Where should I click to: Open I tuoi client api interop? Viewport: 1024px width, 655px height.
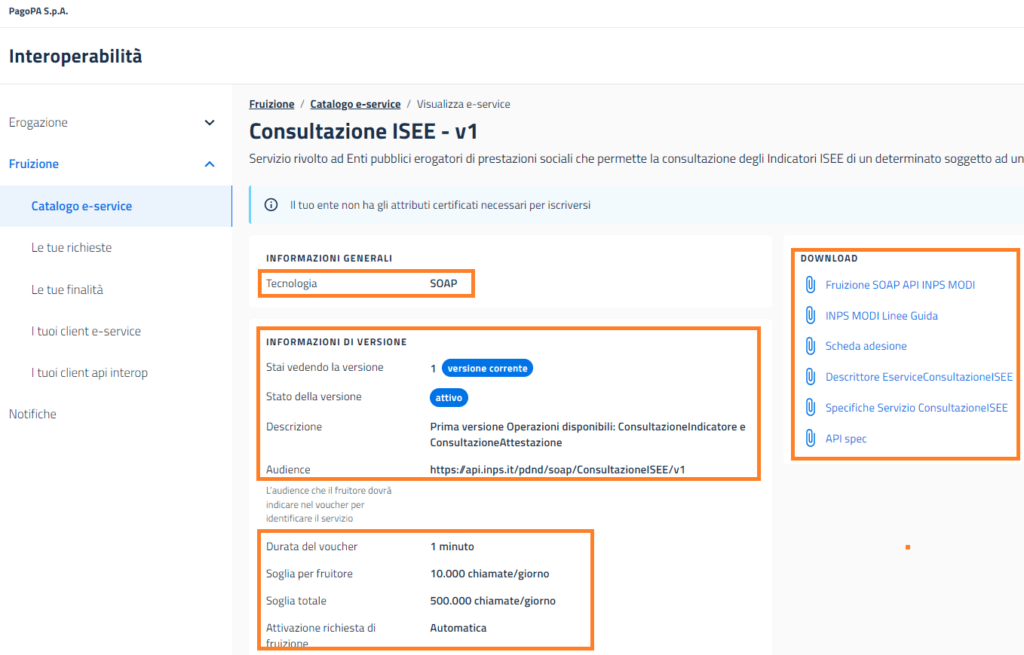point(89,373)
